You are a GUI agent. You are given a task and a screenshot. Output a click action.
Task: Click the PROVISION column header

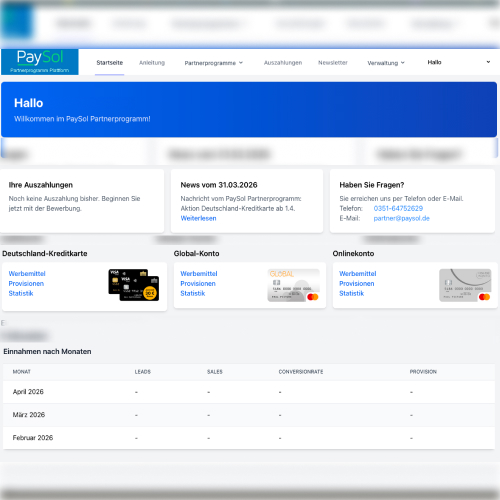(423, 372)
